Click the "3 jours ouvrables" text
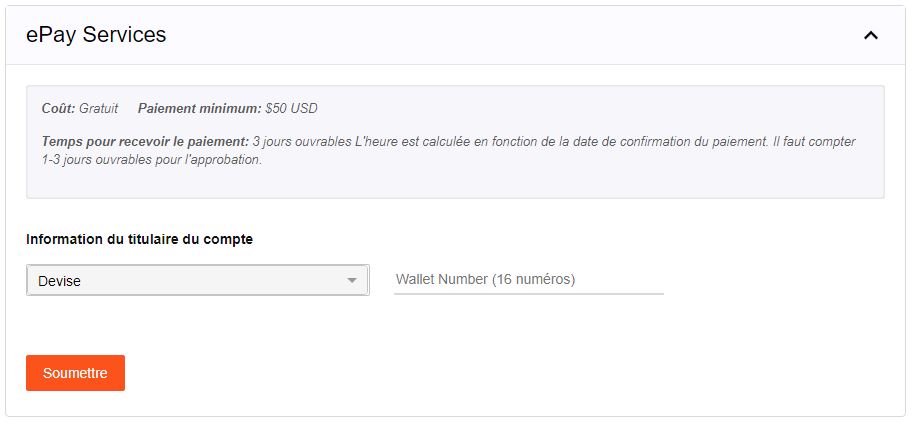Image resolution: width=914 pixels, height=424 pixels. 302,142
